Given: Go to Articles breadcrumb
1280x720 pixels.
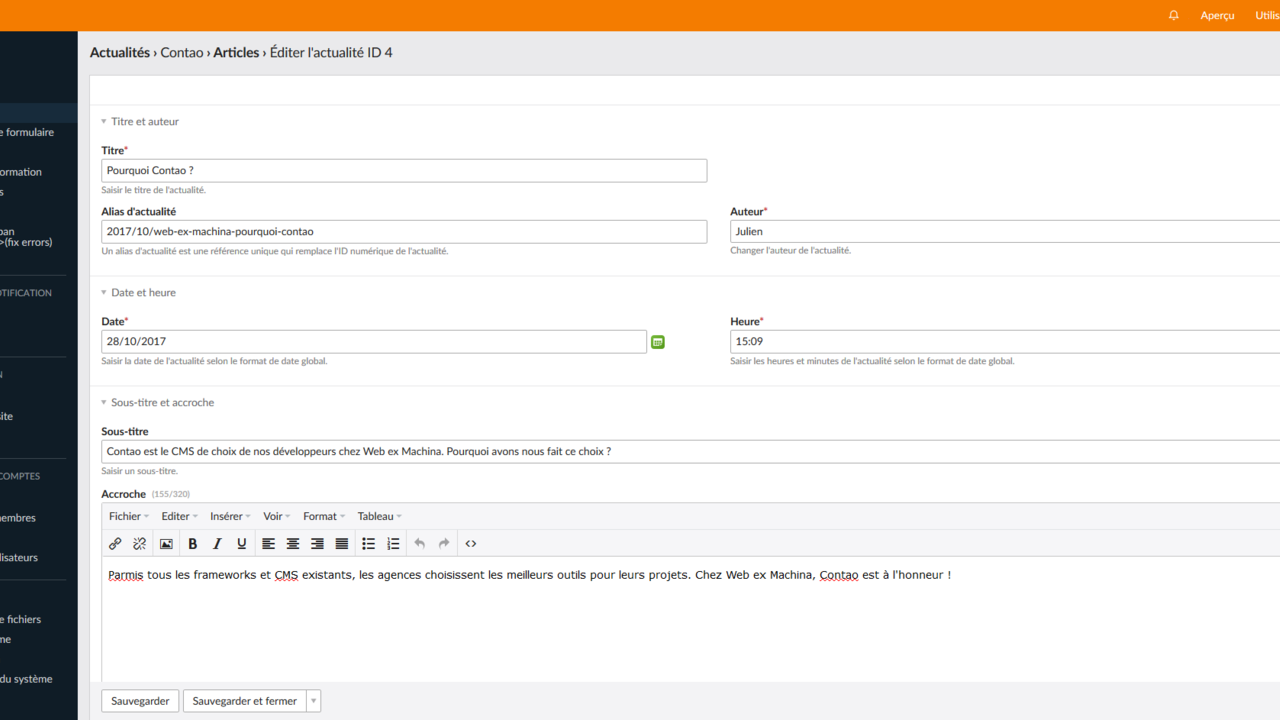Looking at the screenshot, I should pos(236,52).
